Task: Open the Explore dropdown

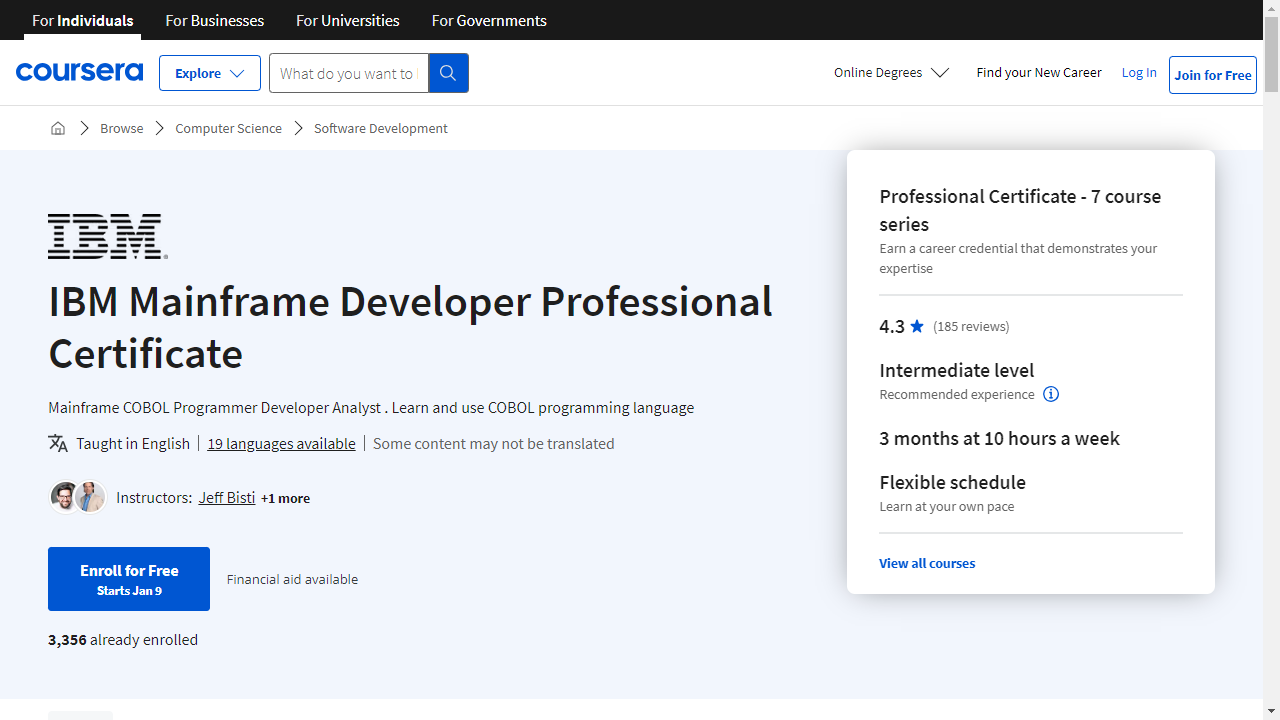Action: click(210, 73)
